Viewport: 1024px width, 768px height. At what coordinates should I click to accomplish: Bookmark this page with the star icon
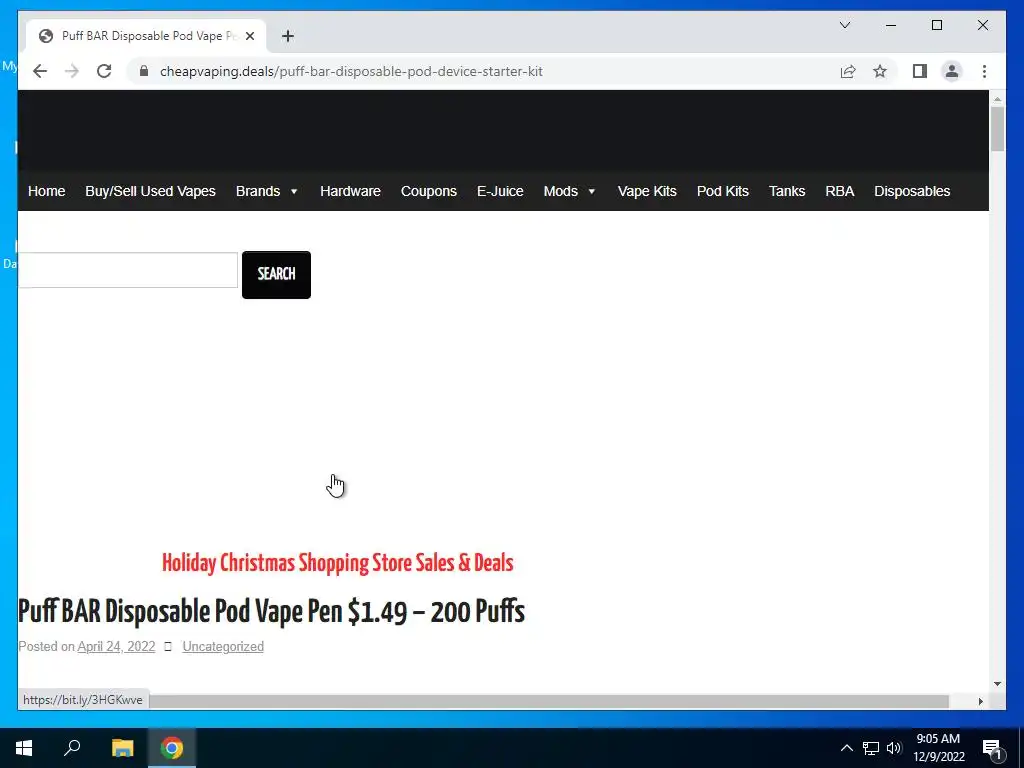(880, 71)
